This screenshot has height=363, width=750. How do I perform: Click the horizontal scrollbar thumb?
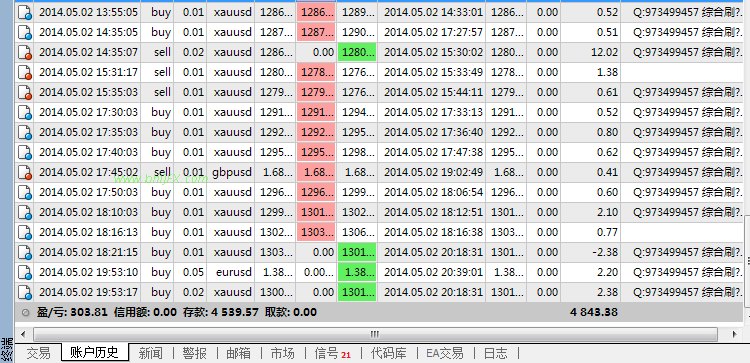375,334
